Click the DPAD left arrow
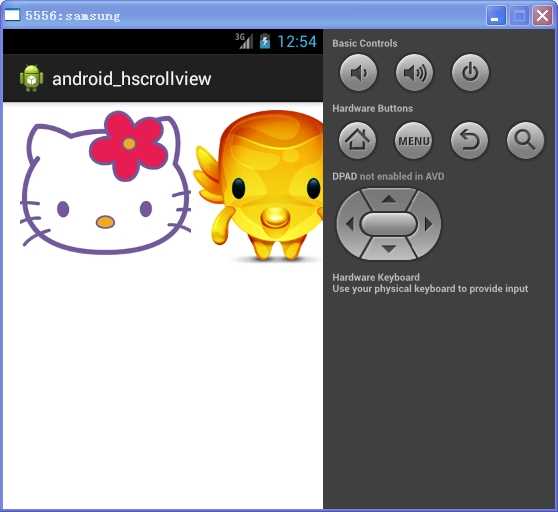 (349, 224)
